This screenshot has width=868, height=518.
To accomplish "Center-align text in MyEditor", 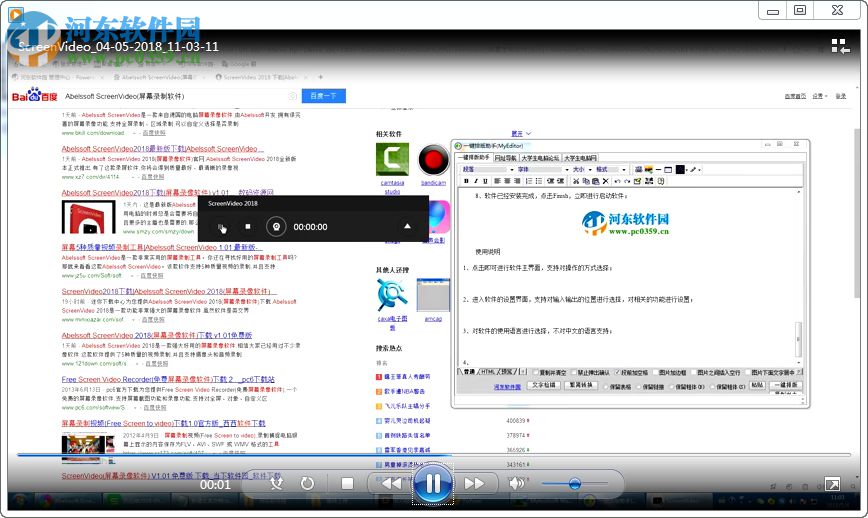I will pos(507,181).
